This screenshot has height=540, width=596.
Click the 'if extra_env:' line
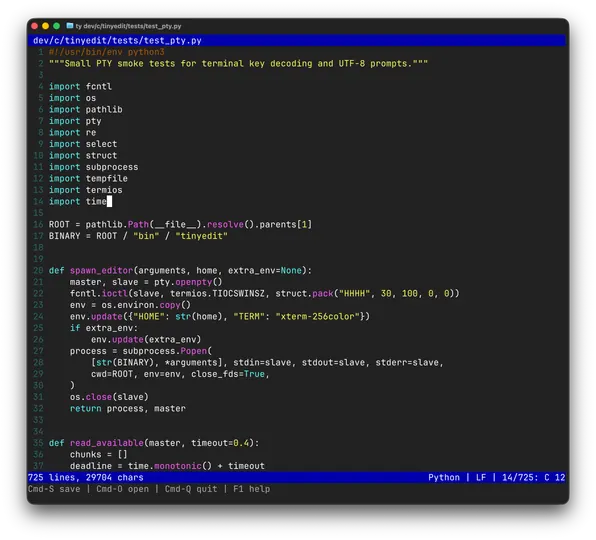click(104, 328)
